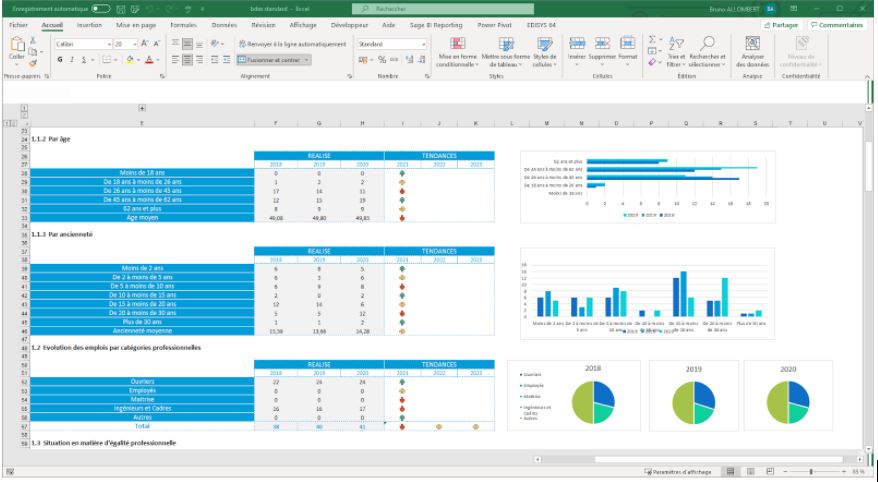Click the Partager button
Viewport: 878px width, 482px height.
[782, 25]
